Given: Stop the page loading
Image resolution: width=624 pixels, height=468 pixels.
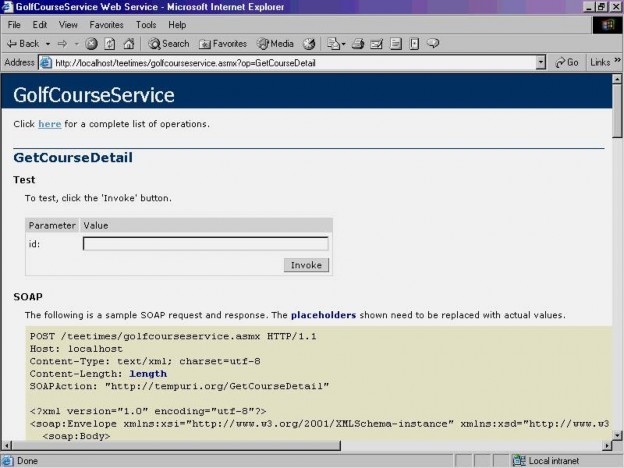Looking at the screenshot, I should coord(92,43).
